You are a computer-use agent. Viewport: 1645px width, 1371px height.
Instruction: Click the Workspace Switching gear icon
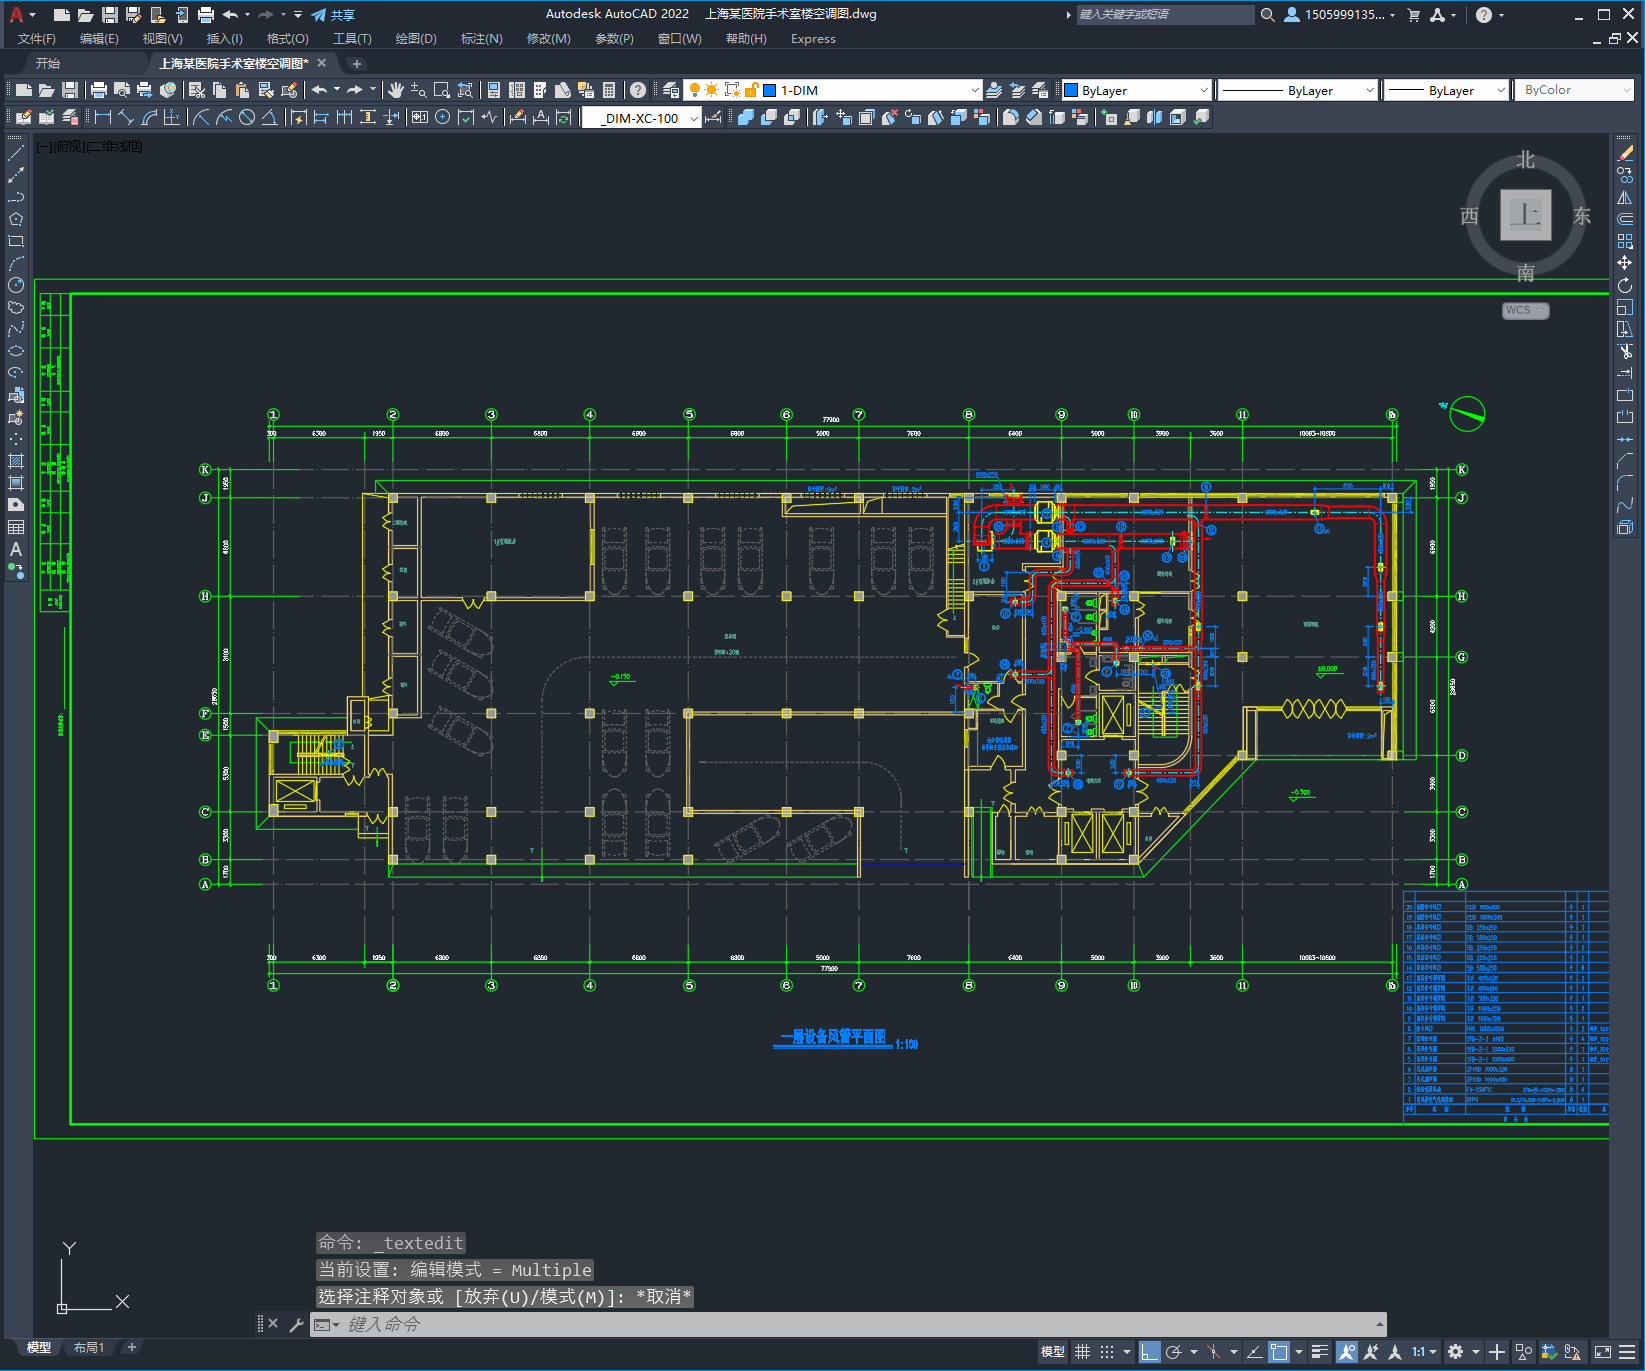(1455, 1352)
